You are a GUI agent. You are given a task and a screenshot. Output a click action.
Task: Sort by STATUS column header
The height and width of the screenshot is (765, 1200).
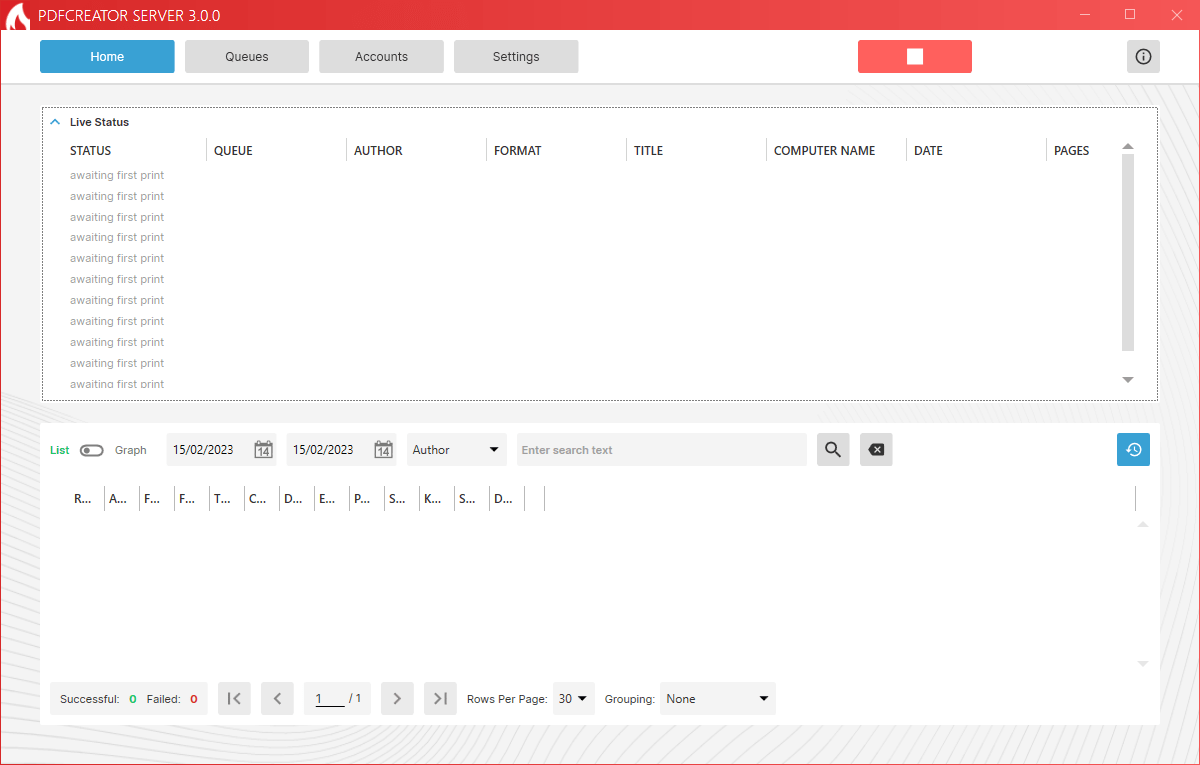coord(90,151)
